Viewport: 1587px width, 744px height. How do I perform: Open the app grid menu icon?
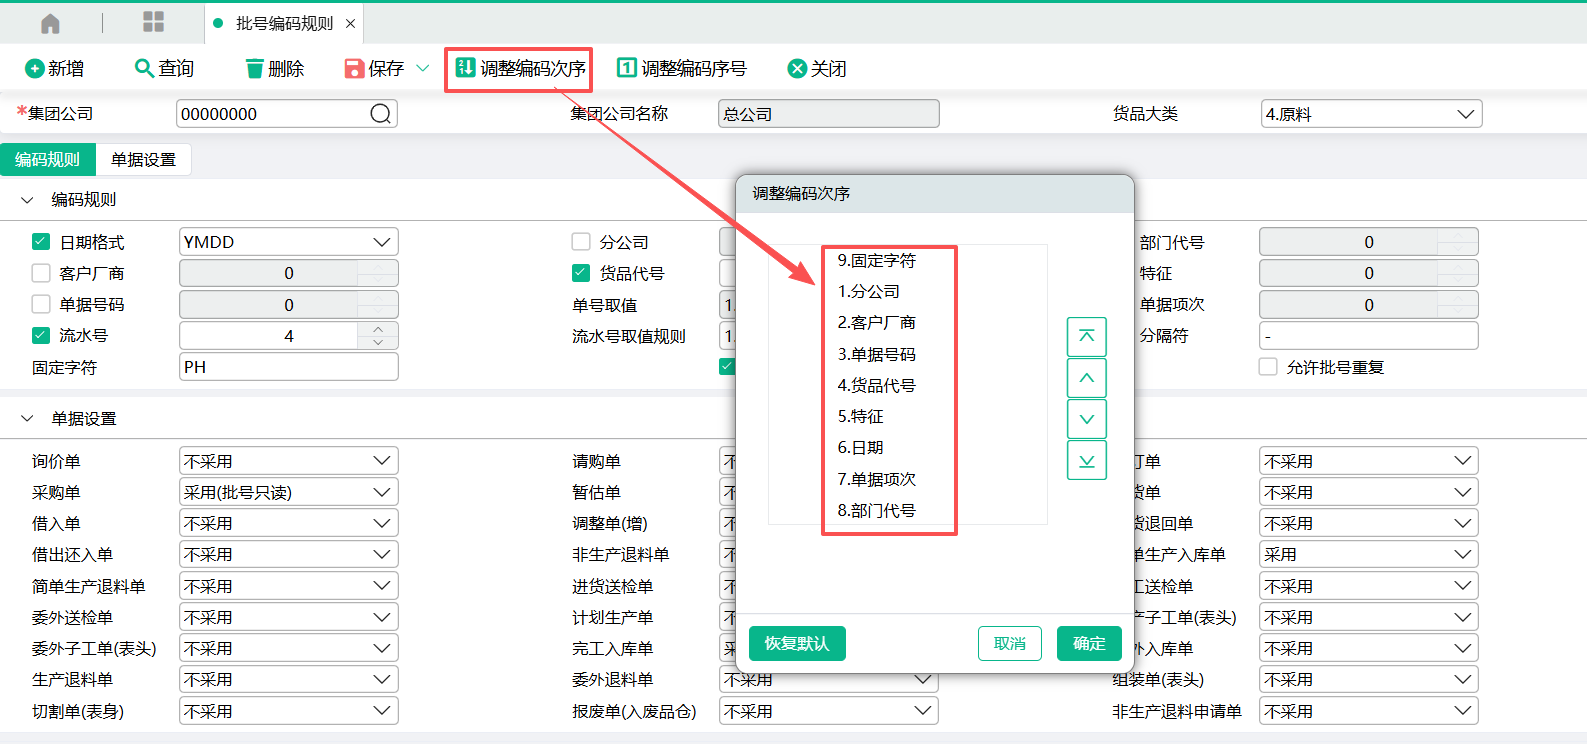pyautogui.click(x=153, y=22)
